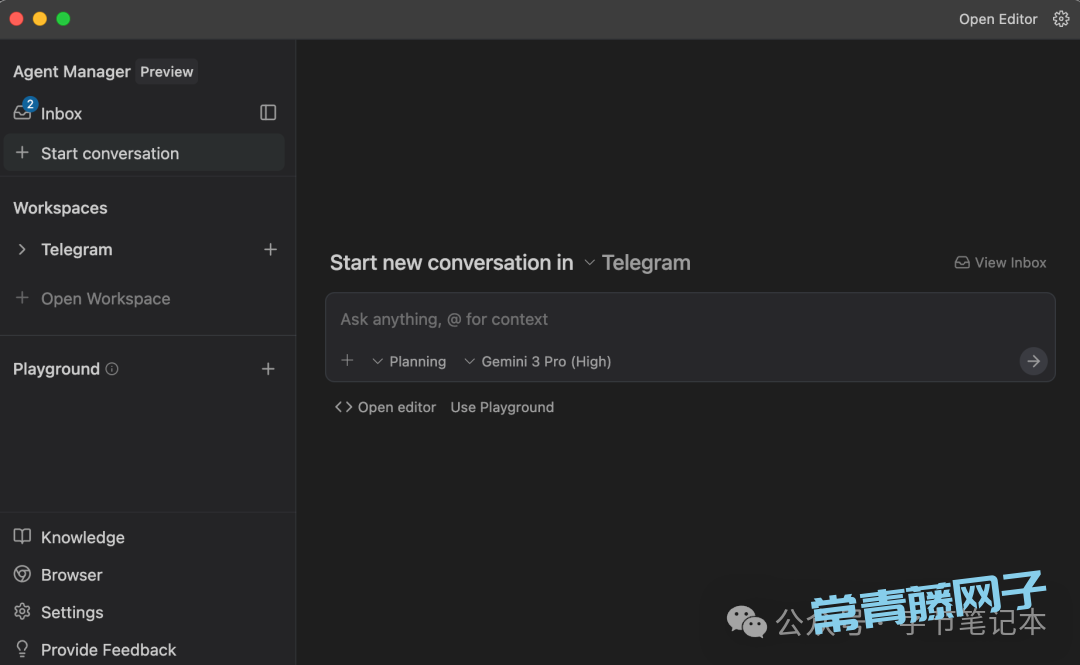Open the Knowledge book icon item
The height and width of the screenshot is (665, 1080).
82,537
